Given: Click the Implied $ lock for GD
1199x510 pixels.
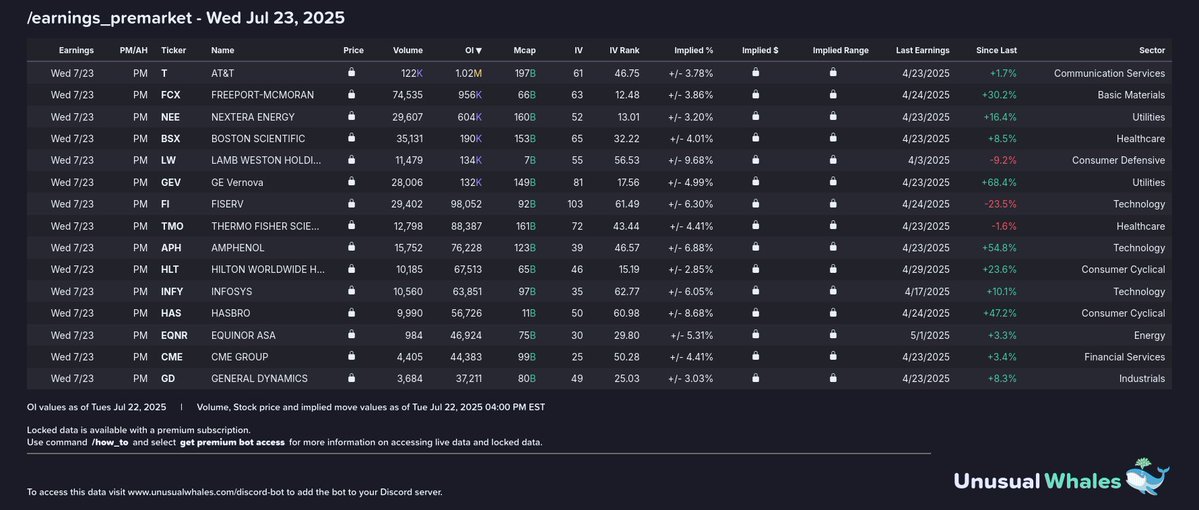Looking at the screenshot, I should pos(755,378).
